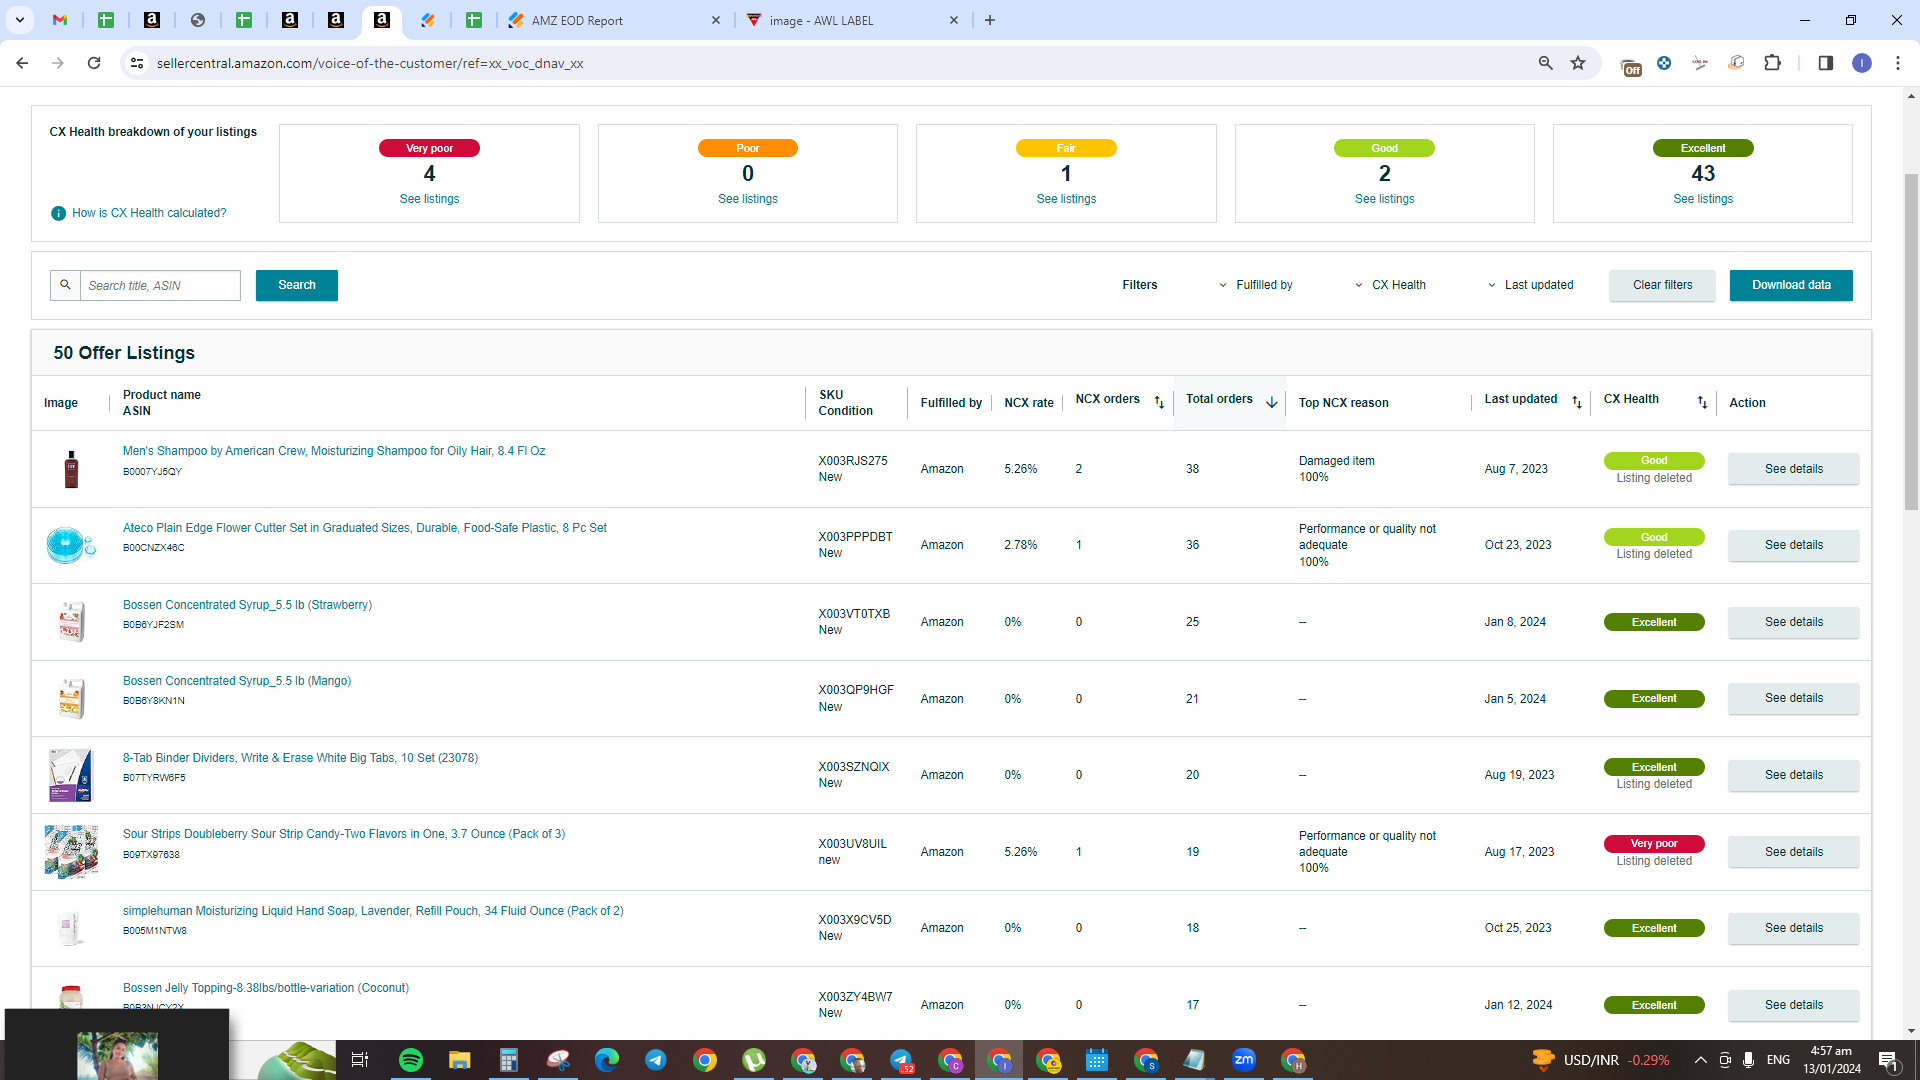Click the Sour Strips product thumbnail
Viewport: 1920px width, 1080px height.
(71, 852)
